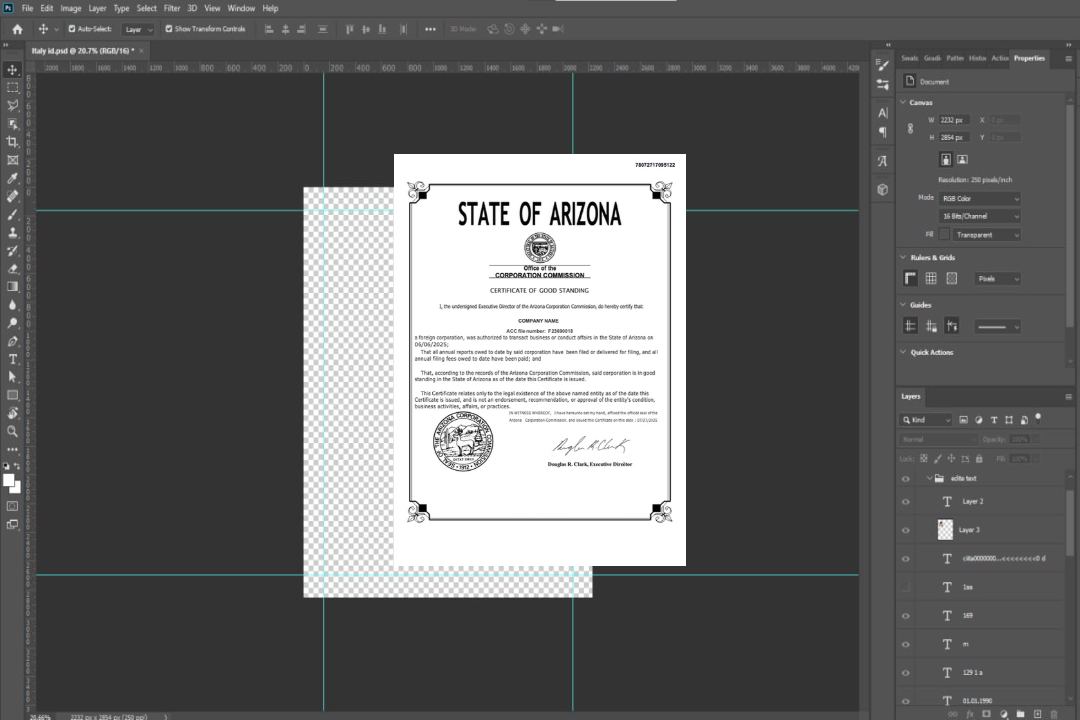
Task: Select the Clone Stamp tool
Action: coord(12,233)
